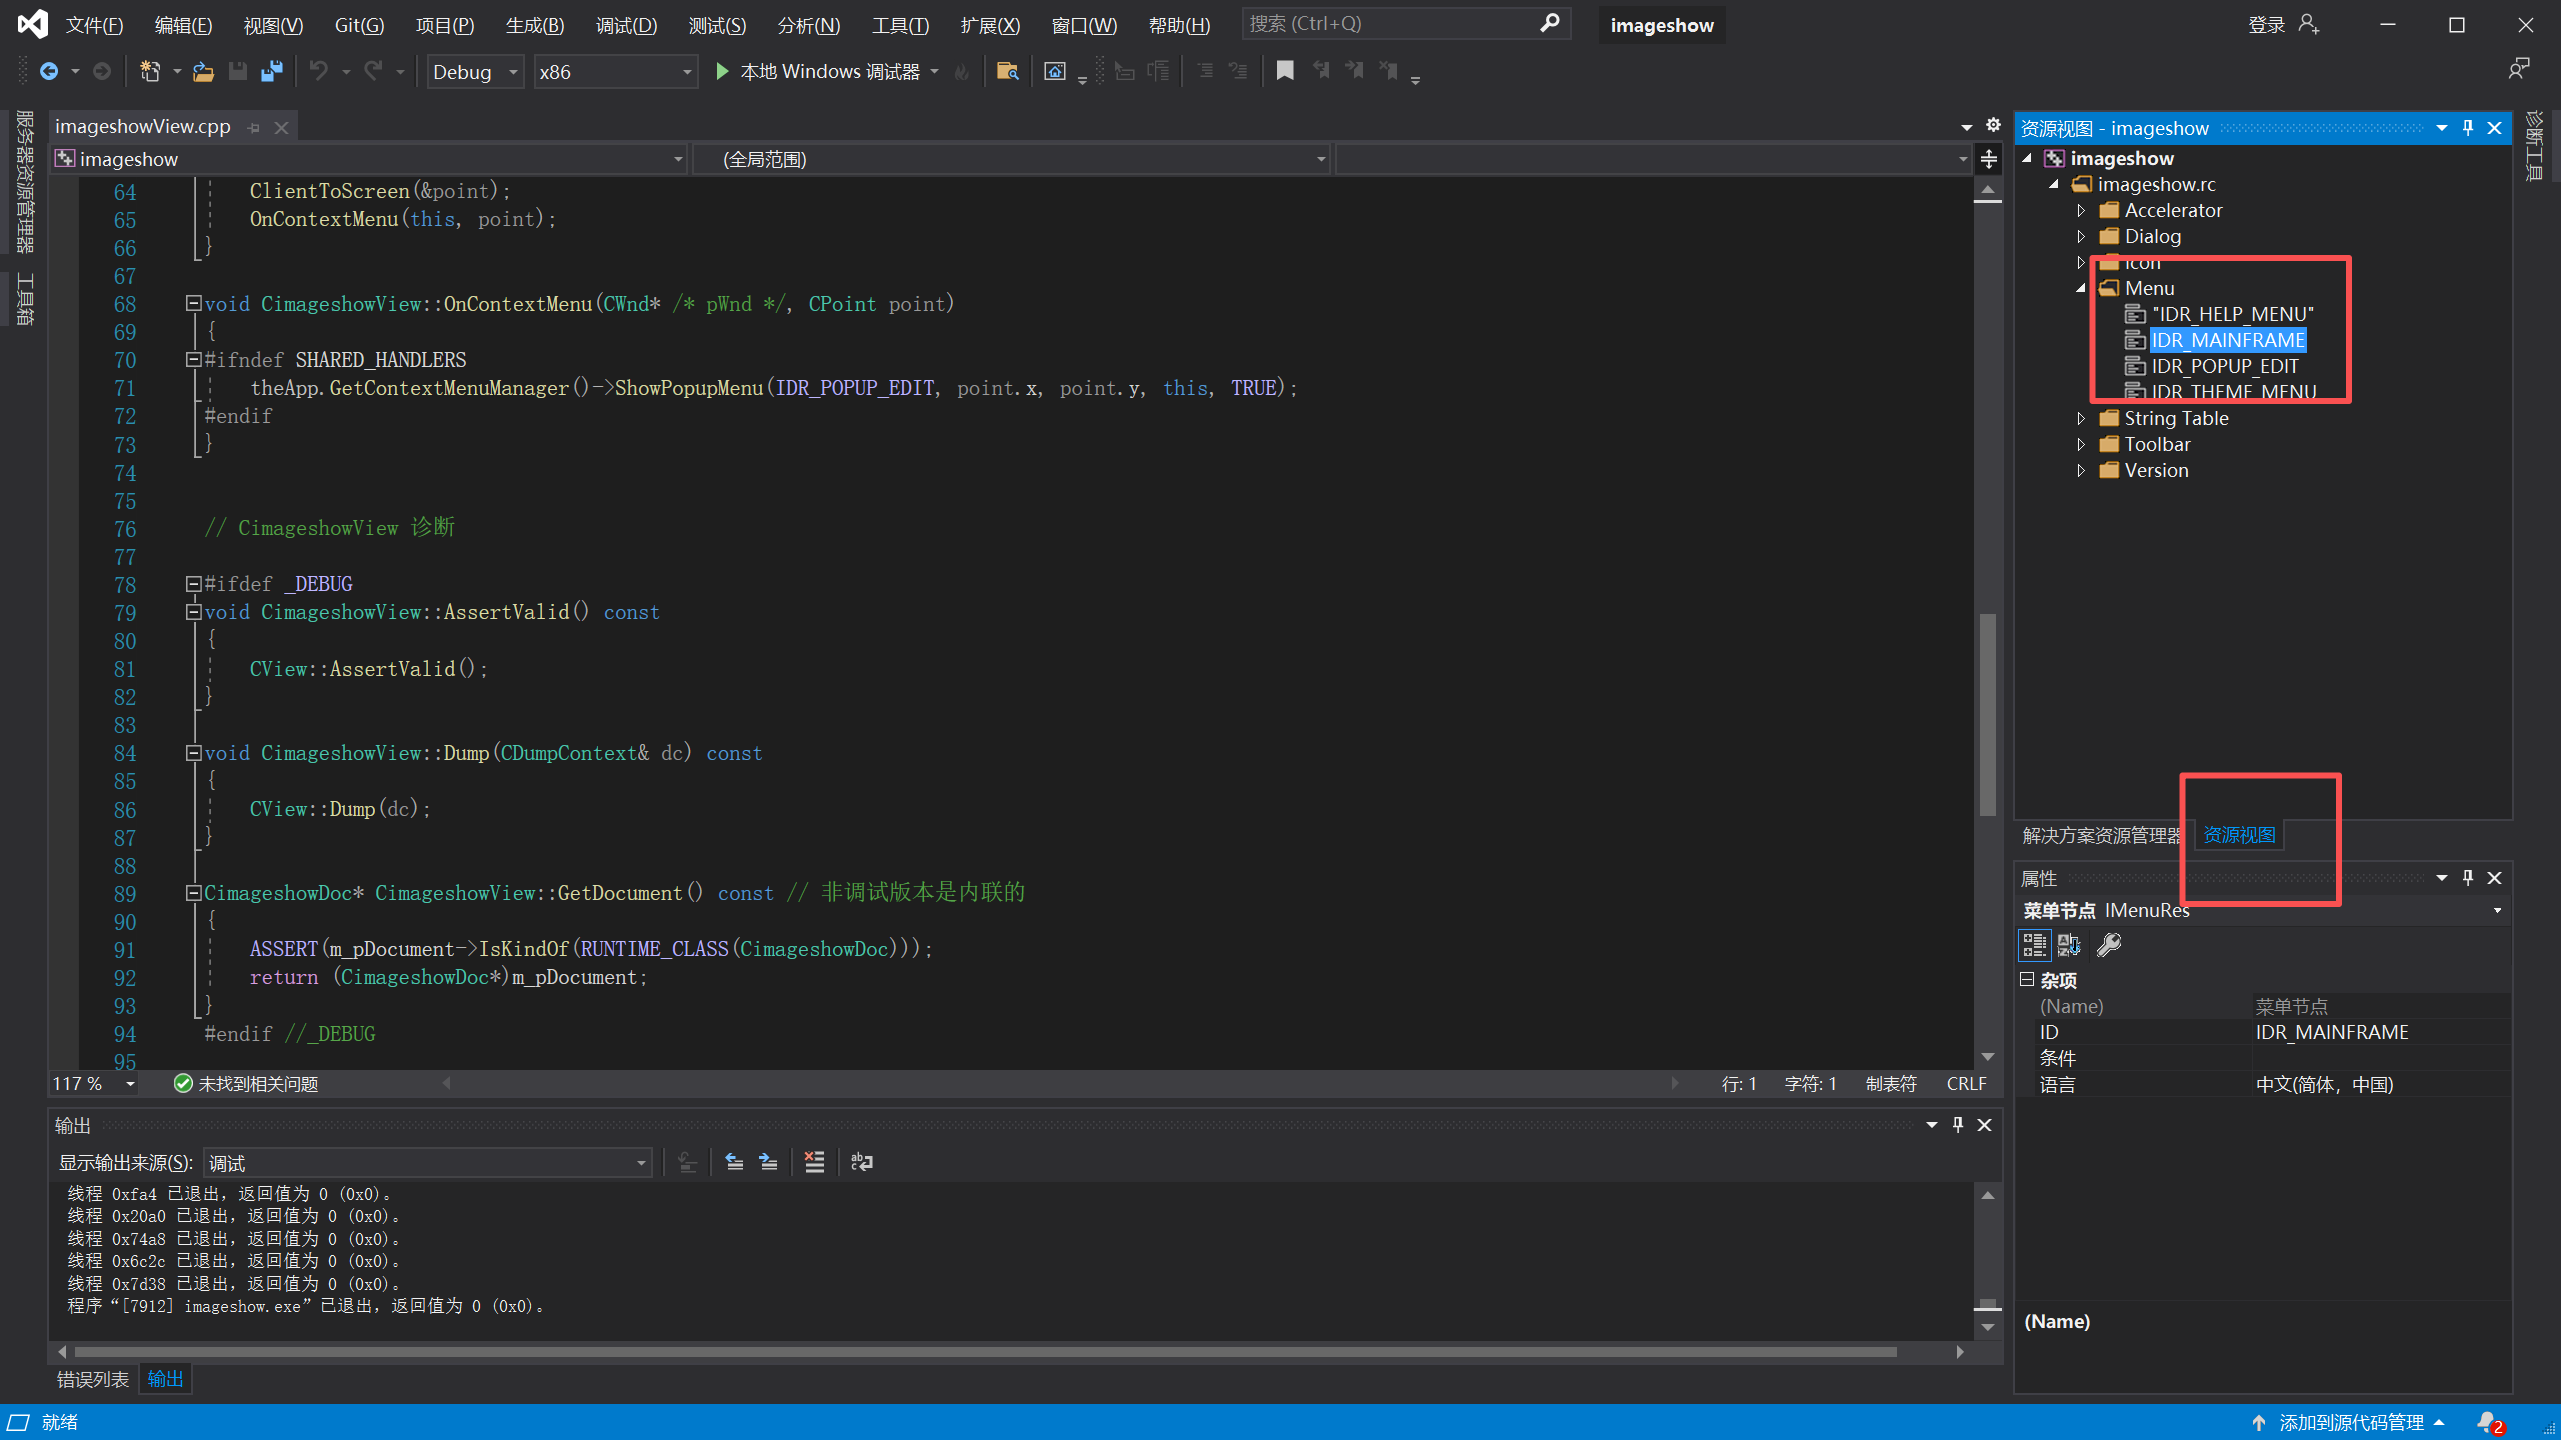This screenshot has width=2561, height=1440.
Task: Click the Visual Studio logo icon
Action: coord(32,24)
